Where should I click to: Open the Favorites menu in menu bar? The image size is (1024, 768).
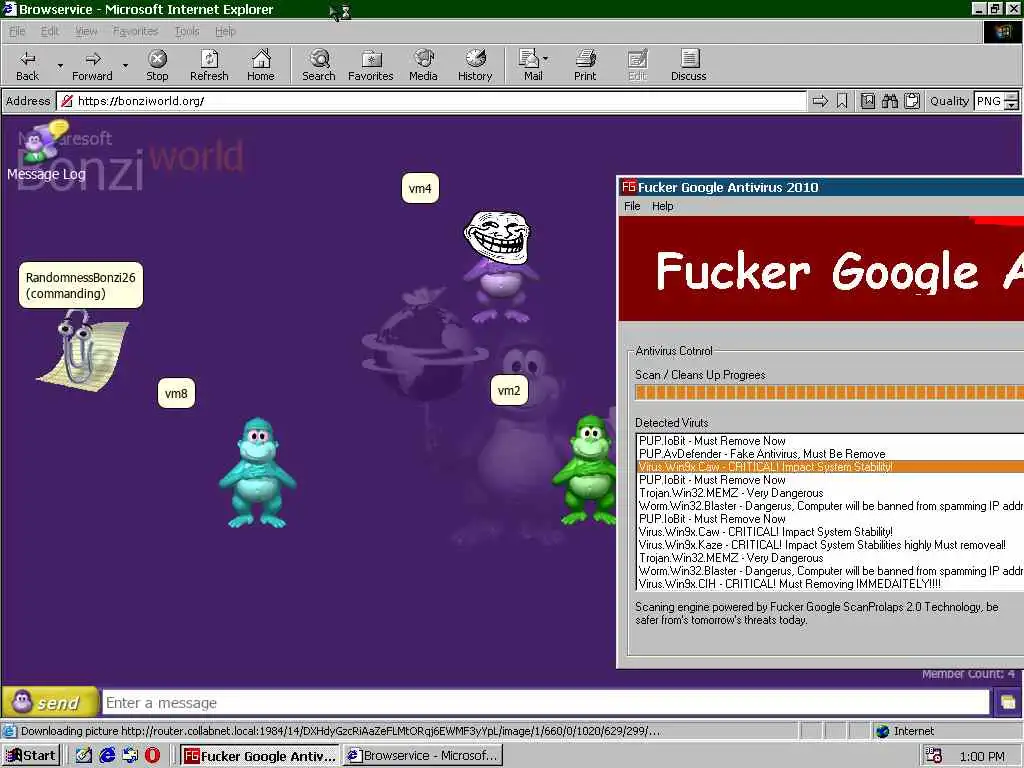(x=135, y=31)
